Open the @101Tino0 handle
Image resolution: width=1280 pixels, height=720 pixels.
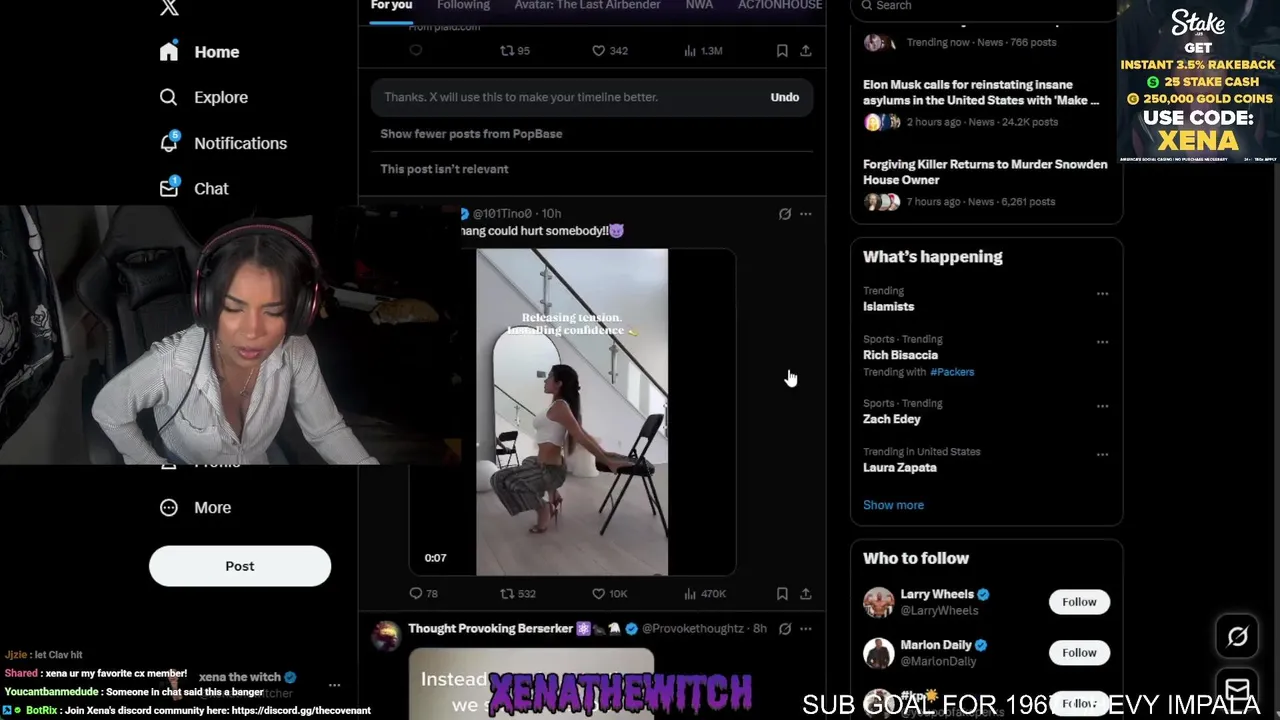[502, 213]
